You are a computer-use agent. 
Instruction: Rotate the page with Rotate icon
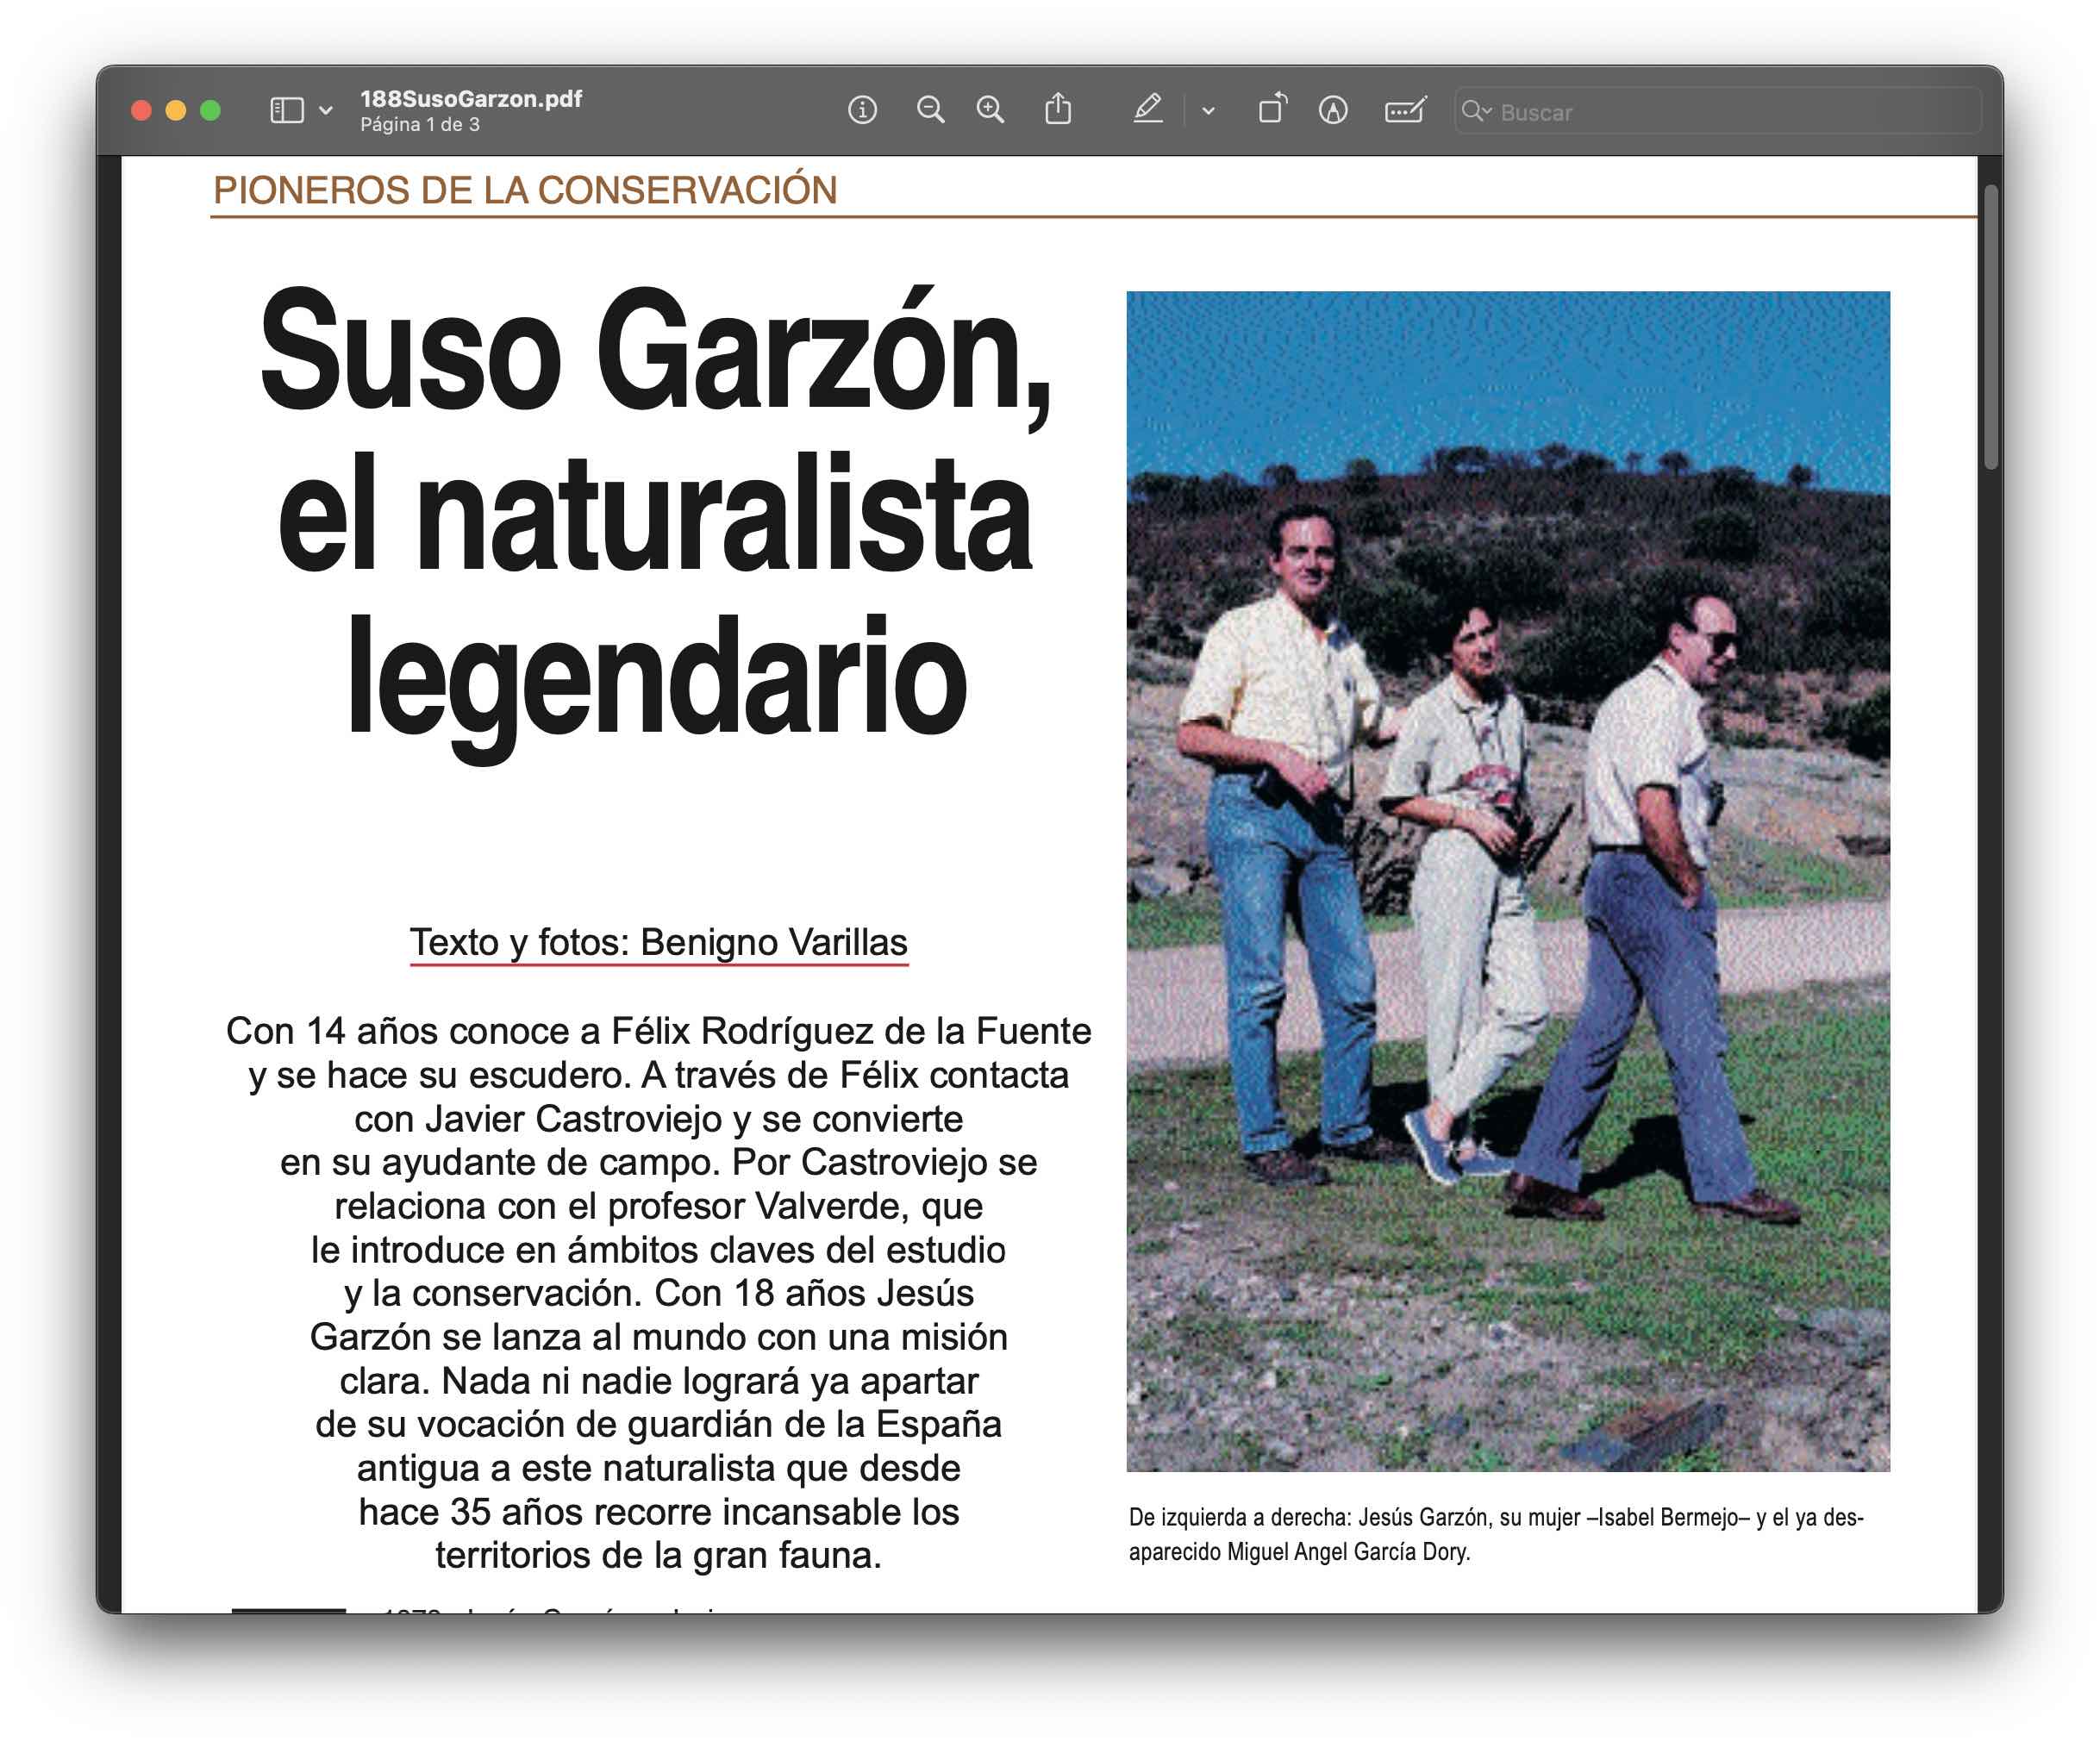(1272, 109)
